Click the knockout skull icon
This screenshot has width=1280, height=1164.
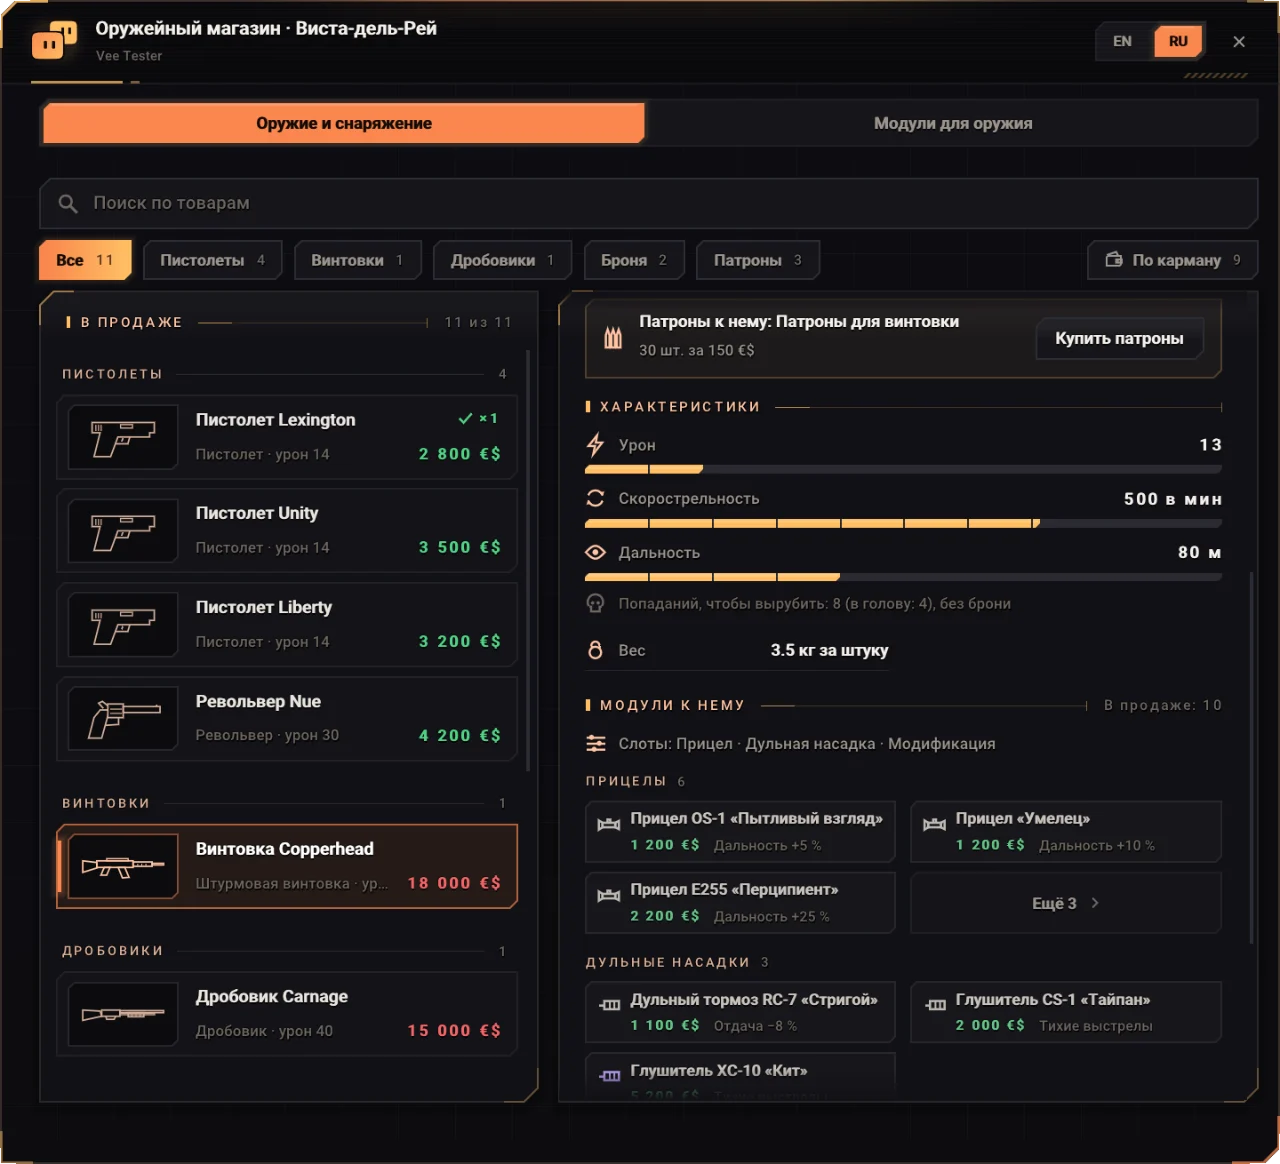click(x=595, y=604)
